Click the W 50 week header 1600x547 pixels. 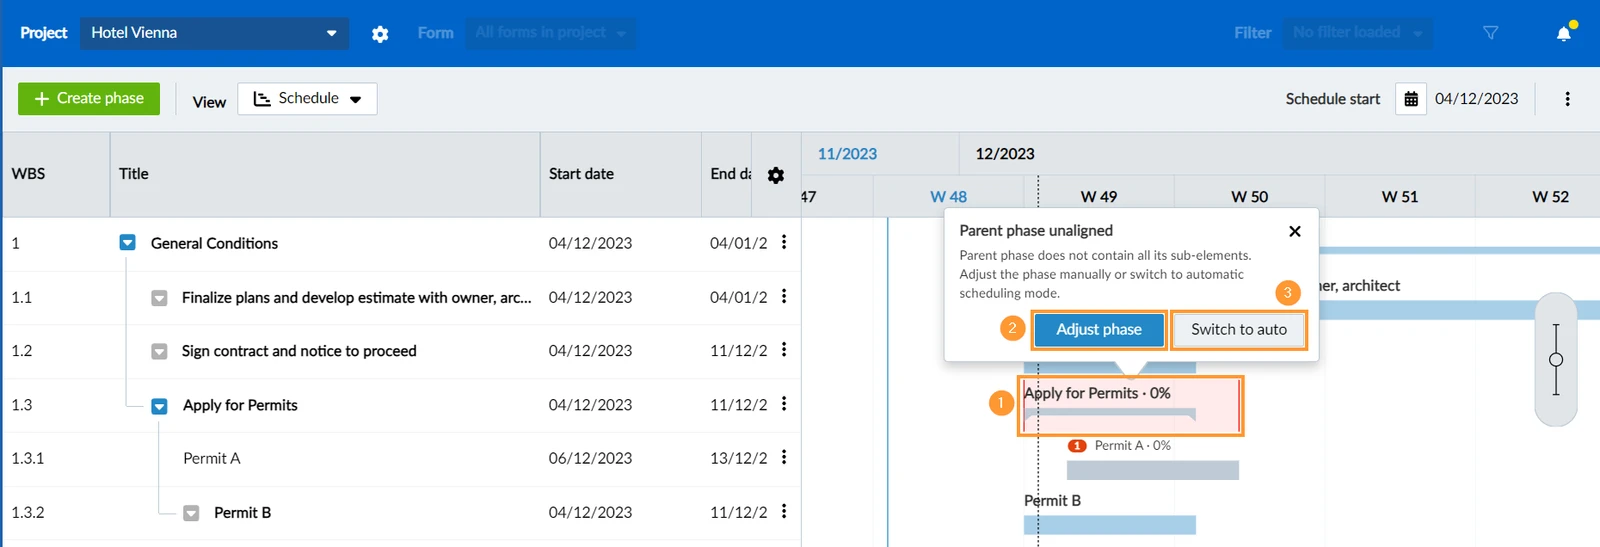1249,197
